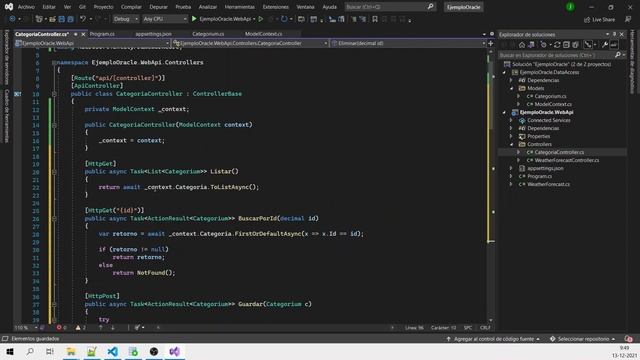
Task: Open the Herramientas menu
Action: click(x=240, y=7)
